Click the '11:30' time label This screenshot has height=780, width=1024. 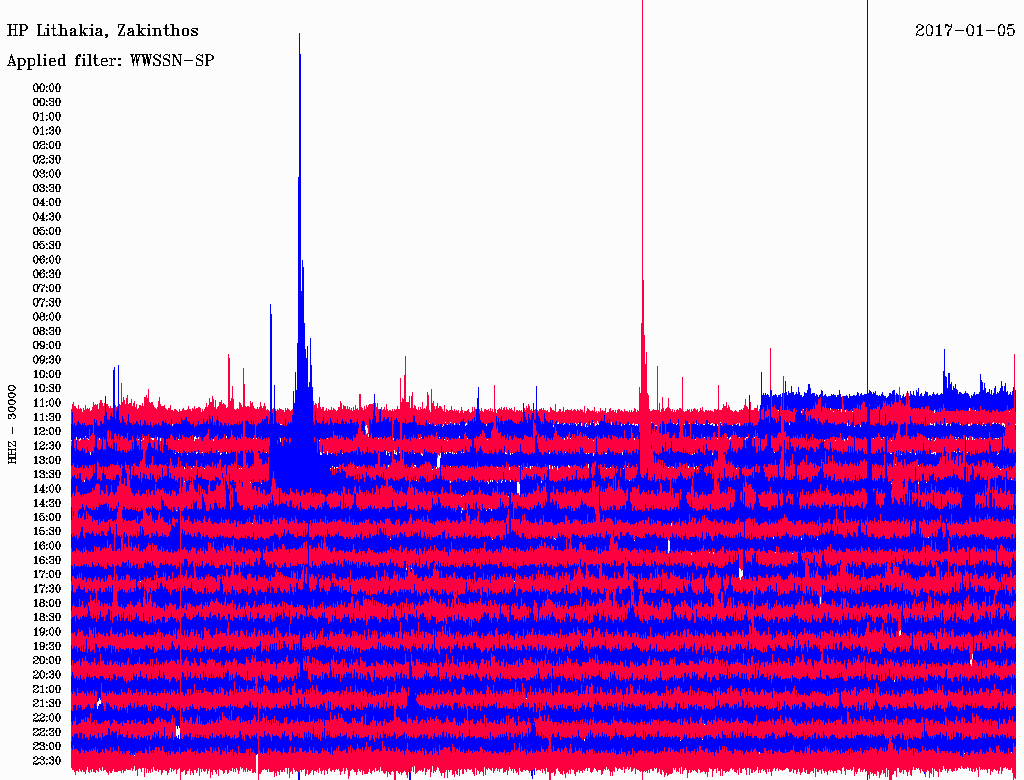click(47, 417)
